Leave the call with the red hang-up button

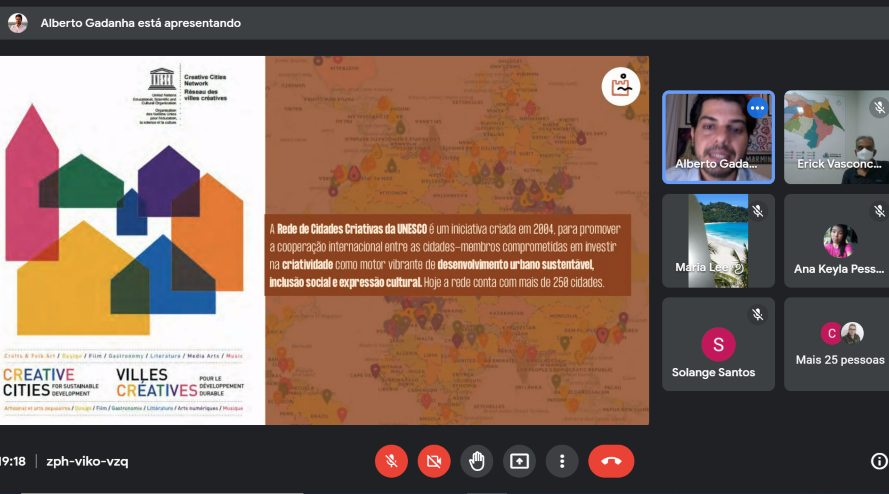point(611,461)
